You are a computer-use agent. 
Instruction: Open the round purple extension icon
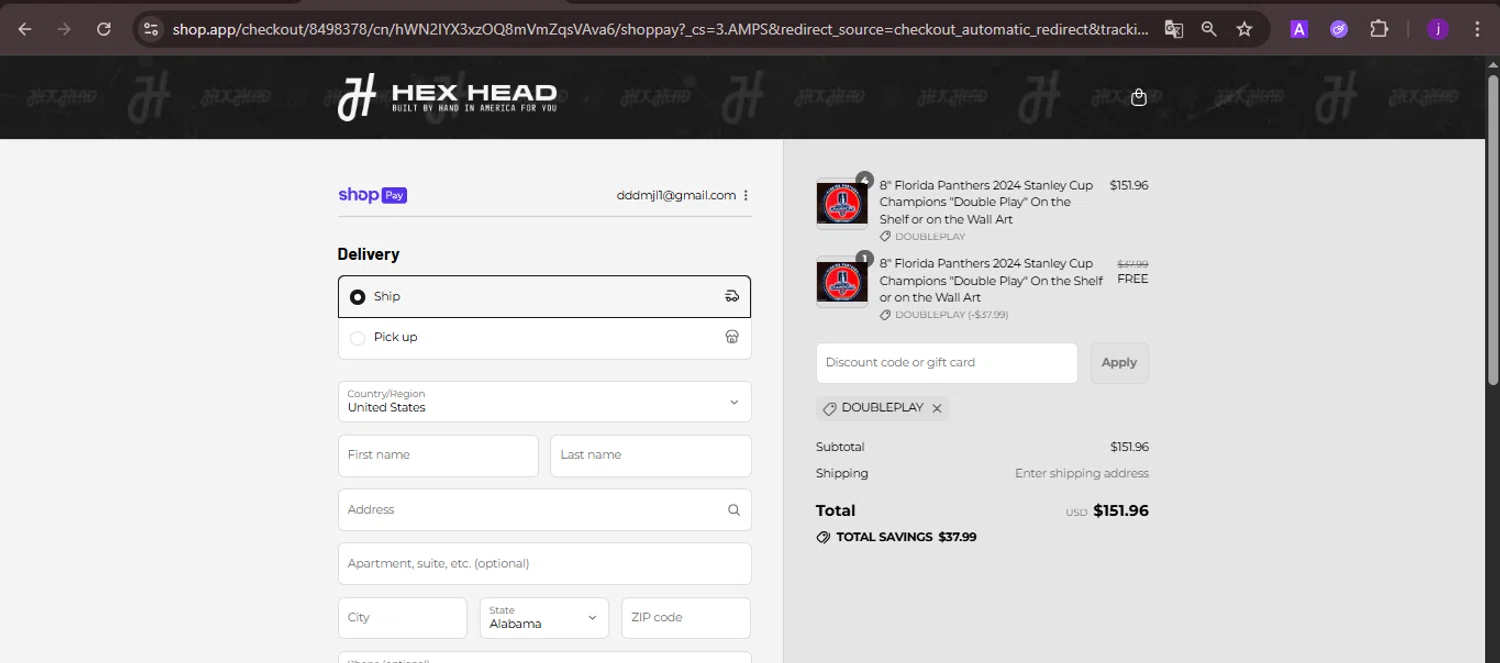tap(1339, 29)
